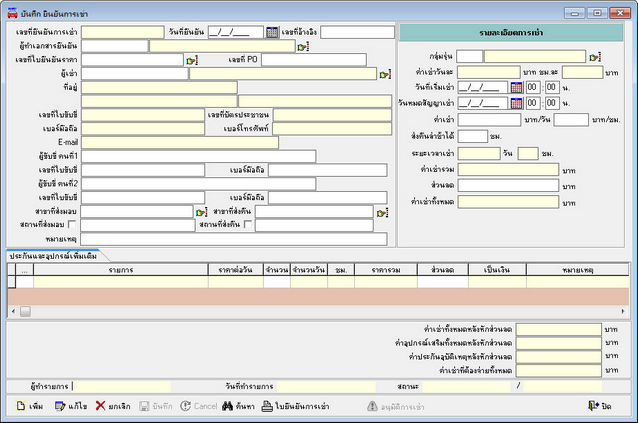Click the เลขที่อ้างอิง input field
The height and width of the screenshot is (423, 638).
point(357,32)
